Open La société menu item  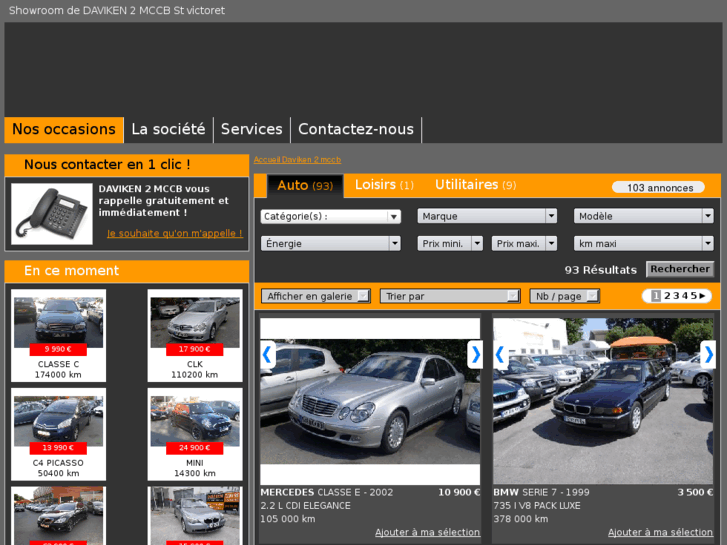pos(168,129)
